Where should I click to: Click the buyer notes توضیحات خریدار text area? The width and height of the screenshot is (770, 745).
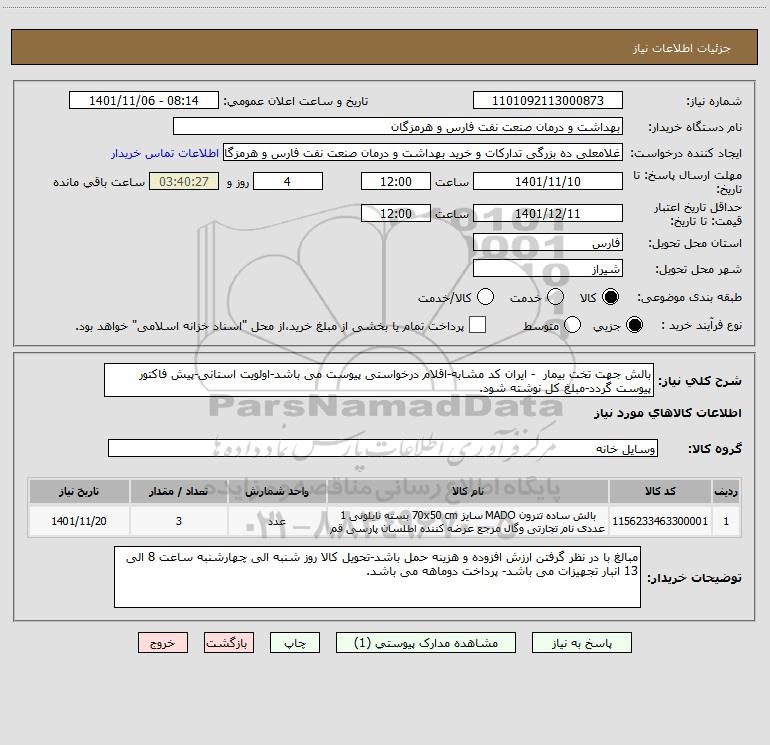coord(377,577)
